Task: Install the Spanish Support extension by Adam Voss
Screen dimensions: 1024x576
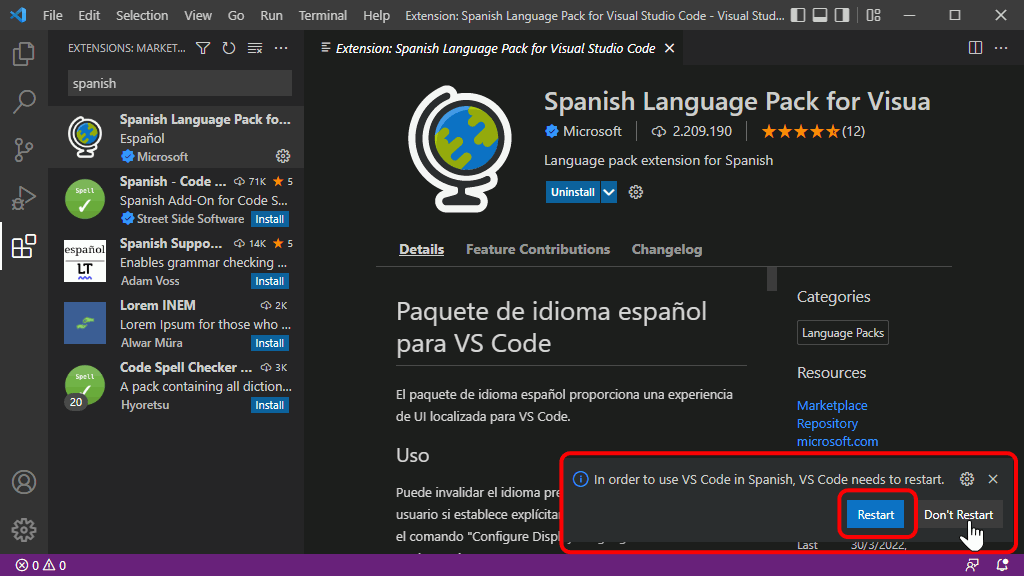Action: [x=270, y=281]
